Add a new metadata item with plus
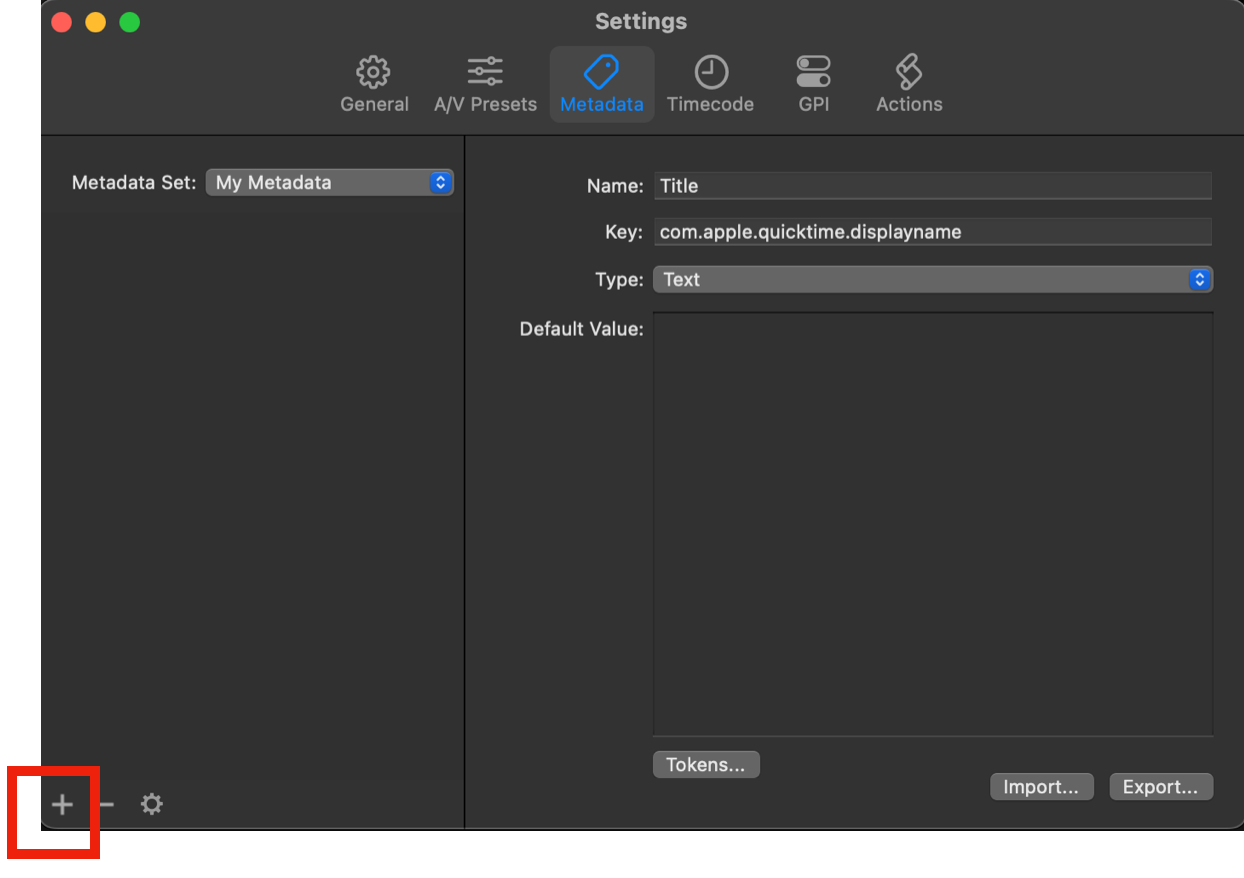The image size is (1244, 878). coord(63,804)
